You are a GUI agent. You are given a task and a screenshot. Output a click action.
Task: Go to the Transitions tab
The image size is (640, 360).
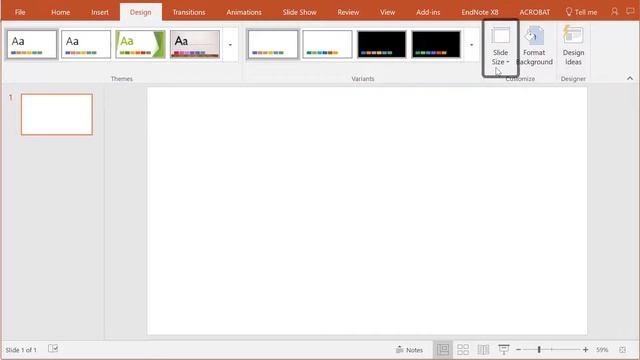[x=189, y=12]
